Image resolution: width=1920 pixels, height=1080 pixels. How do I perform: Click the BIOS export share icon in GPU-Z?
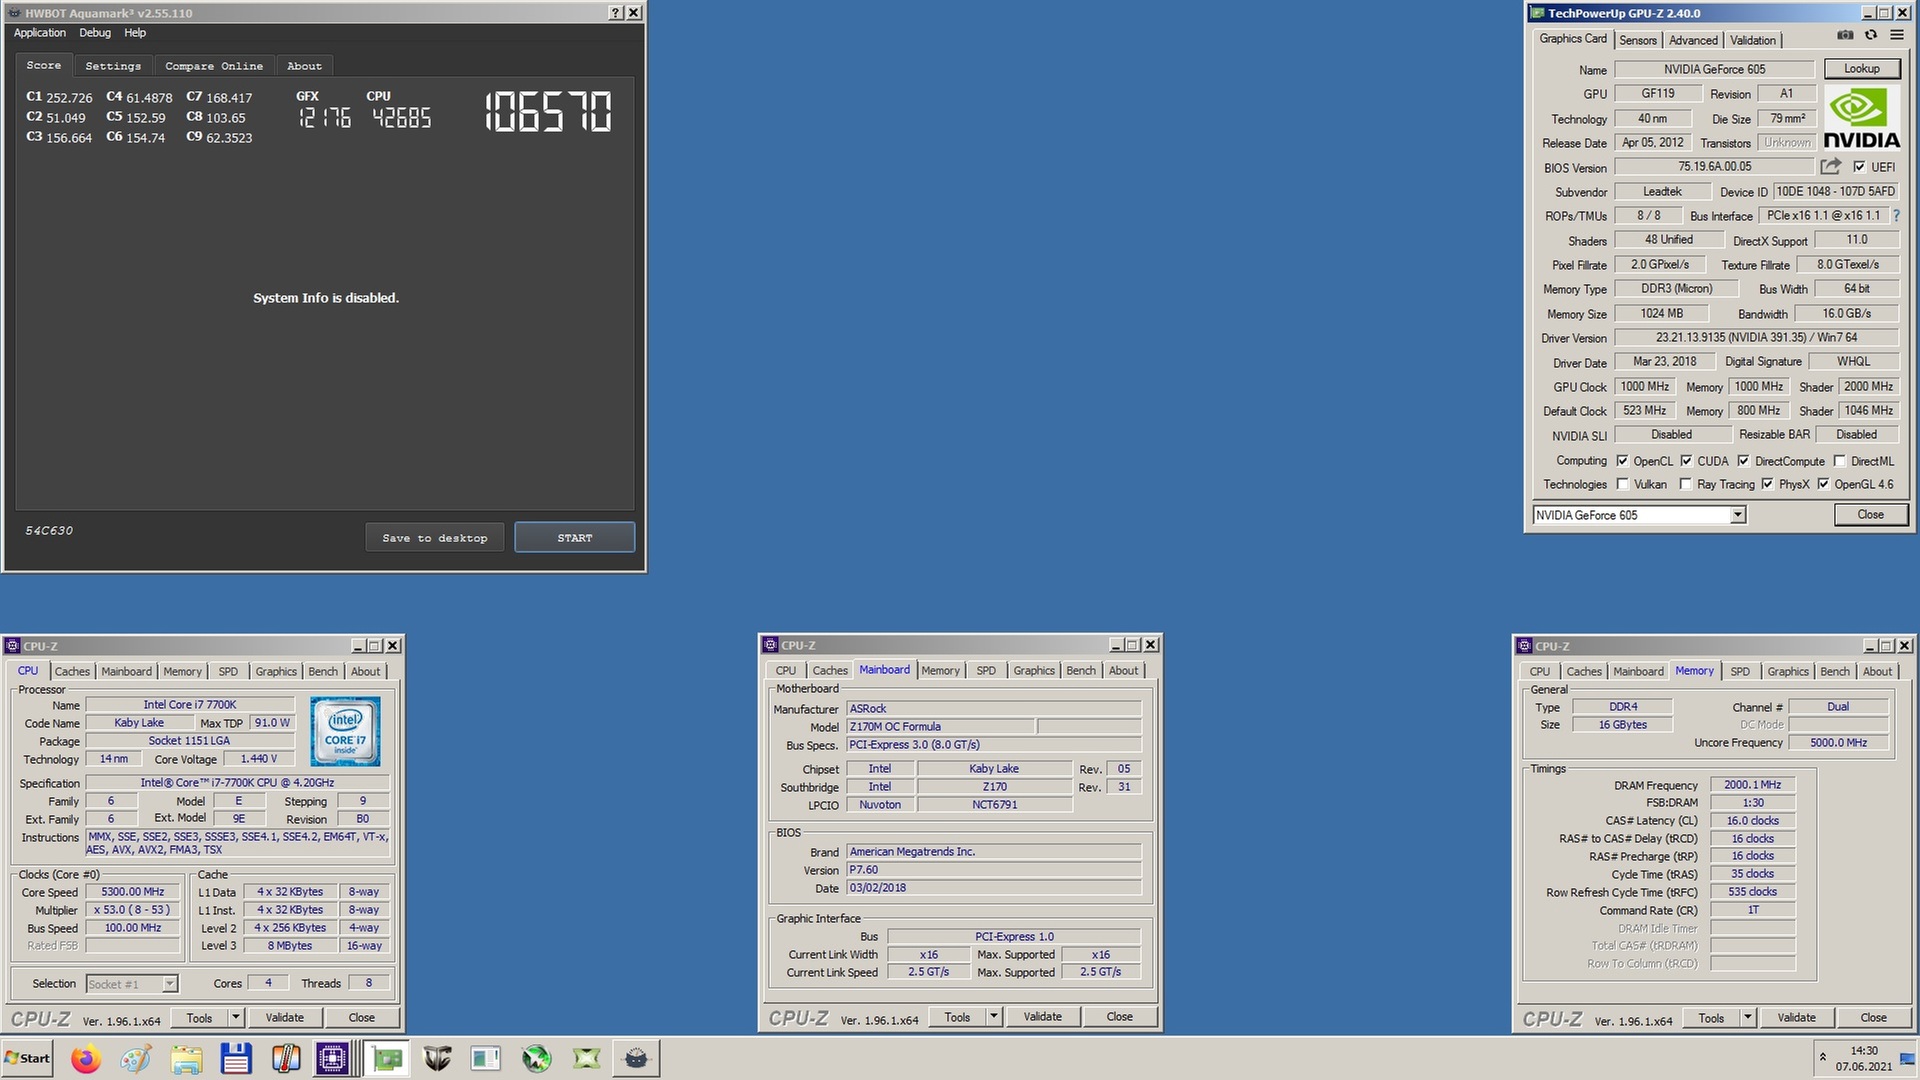click(1831, 166)
